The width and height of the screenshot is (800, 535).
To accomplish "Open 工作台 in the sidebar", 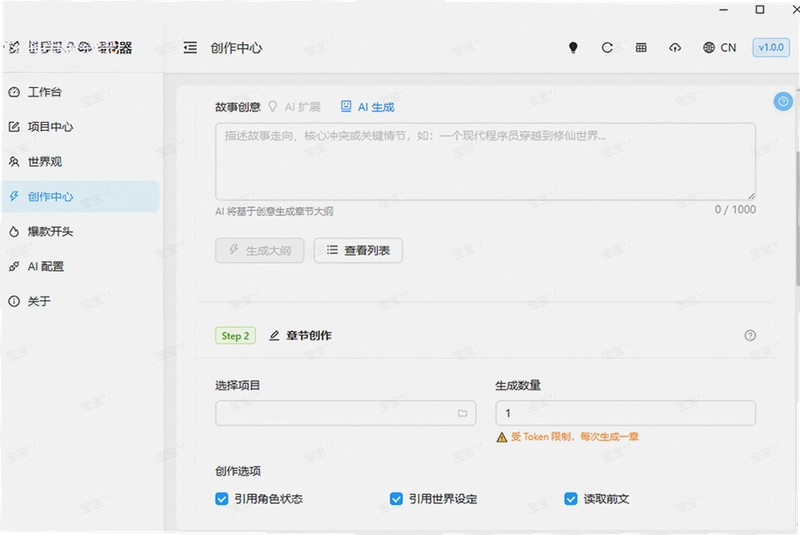I will click(81, 92).
